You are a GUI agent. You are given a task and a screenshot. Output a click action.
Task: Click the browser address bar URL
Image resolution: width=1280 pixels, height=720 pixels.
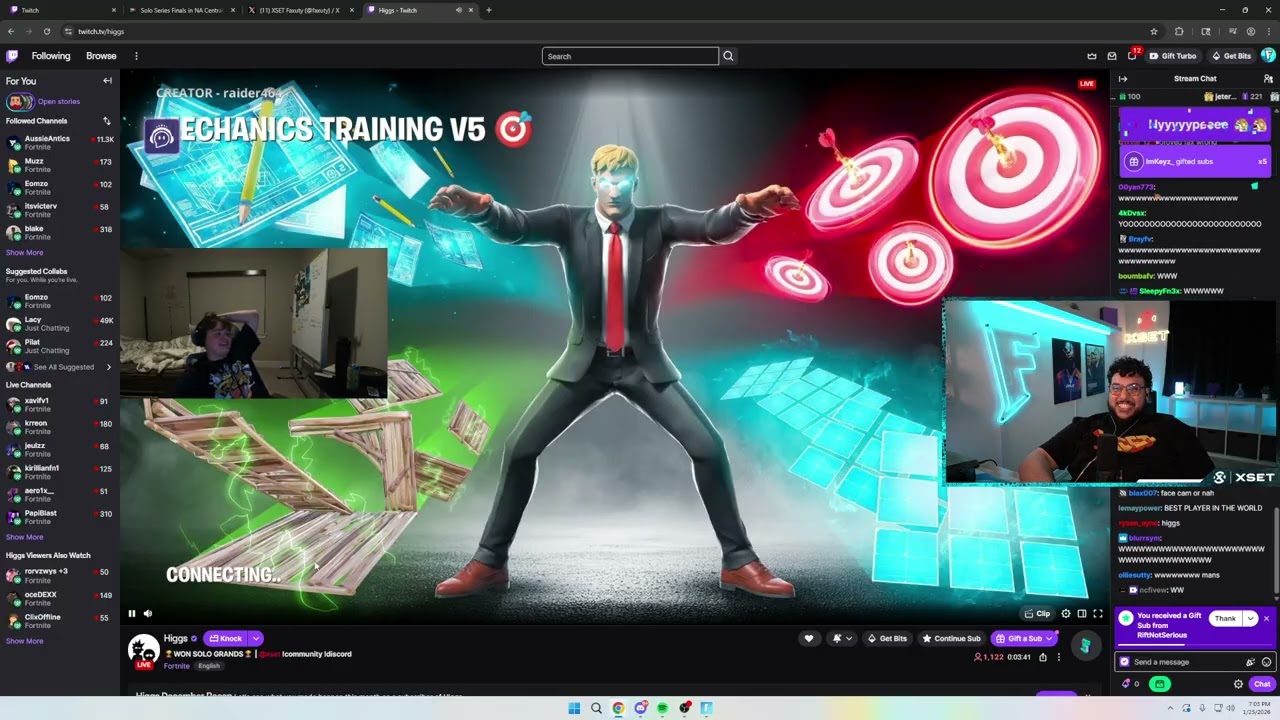[x=101, y=31]
